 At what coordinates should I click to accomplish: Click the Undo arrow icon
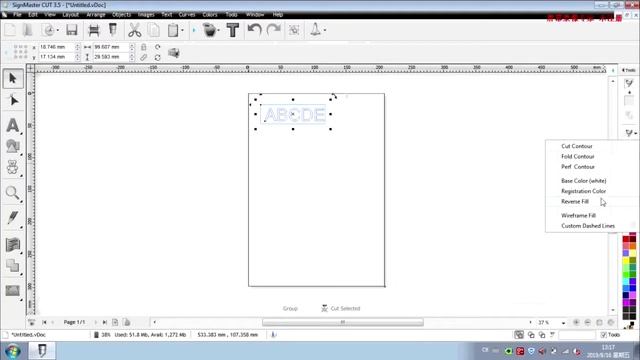[254, 30]
